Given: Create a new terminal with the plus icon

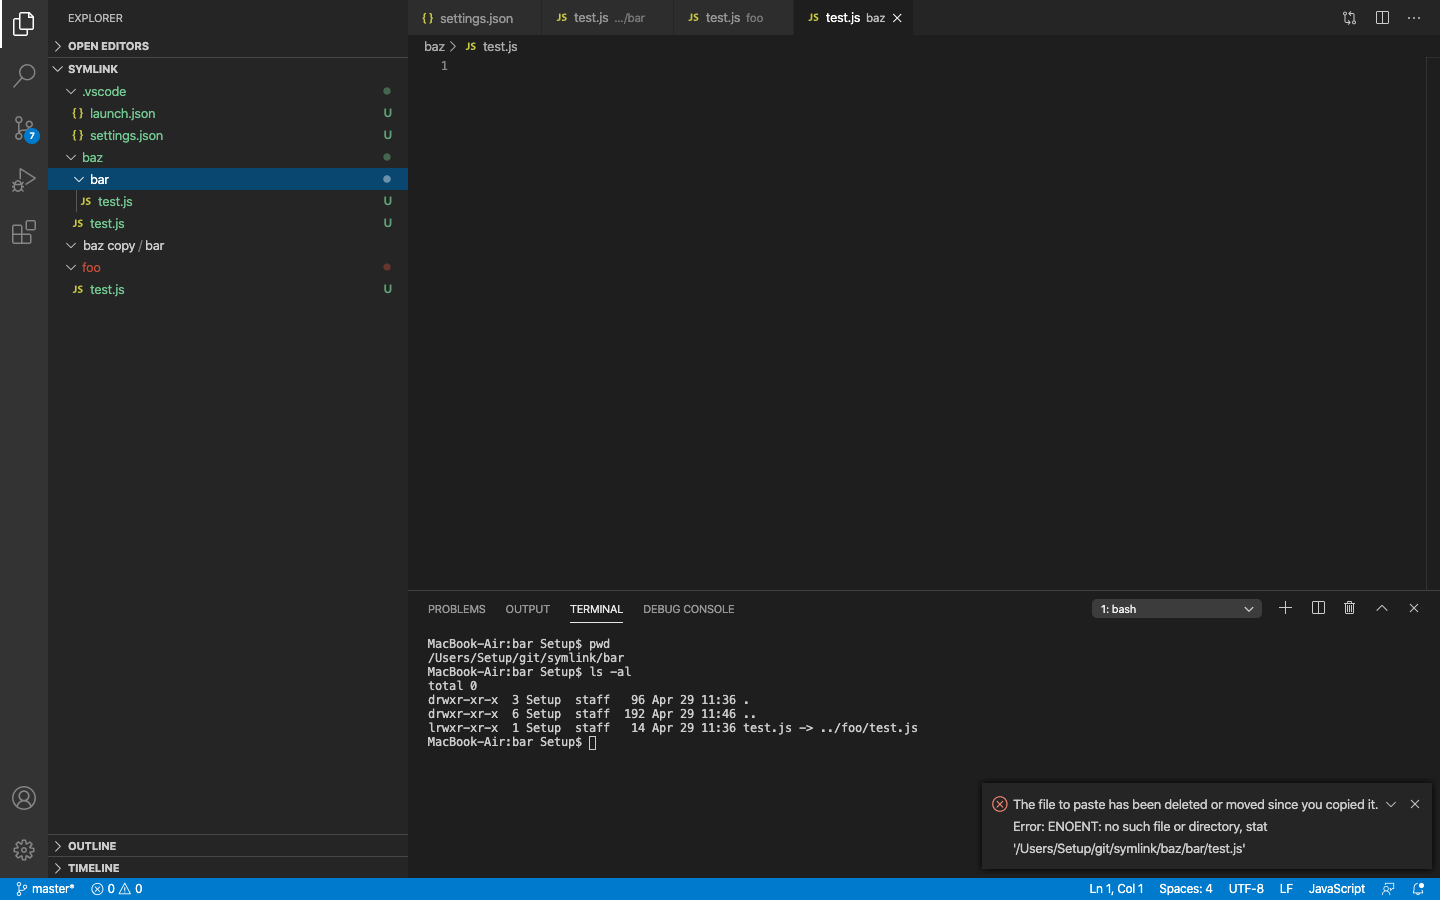Looking at the screenshot, I should tap(1286, 607).
